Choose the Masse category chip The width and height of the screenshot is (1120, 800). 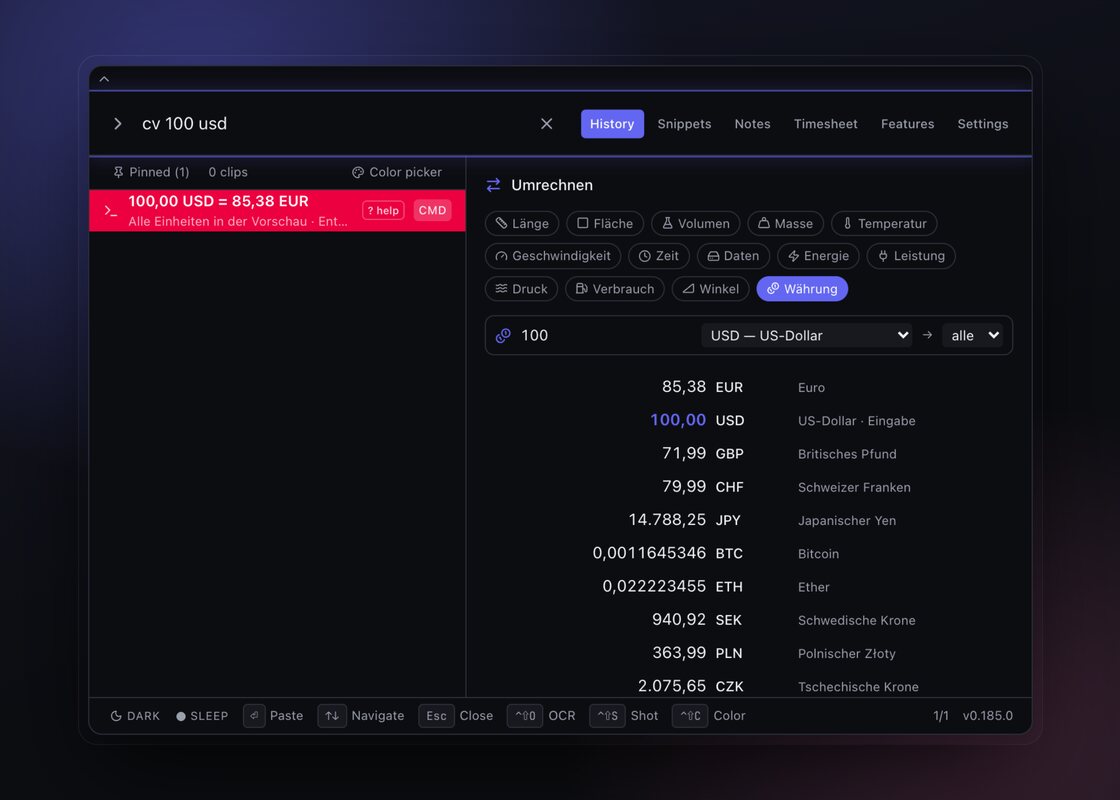(x=785, y=224)
